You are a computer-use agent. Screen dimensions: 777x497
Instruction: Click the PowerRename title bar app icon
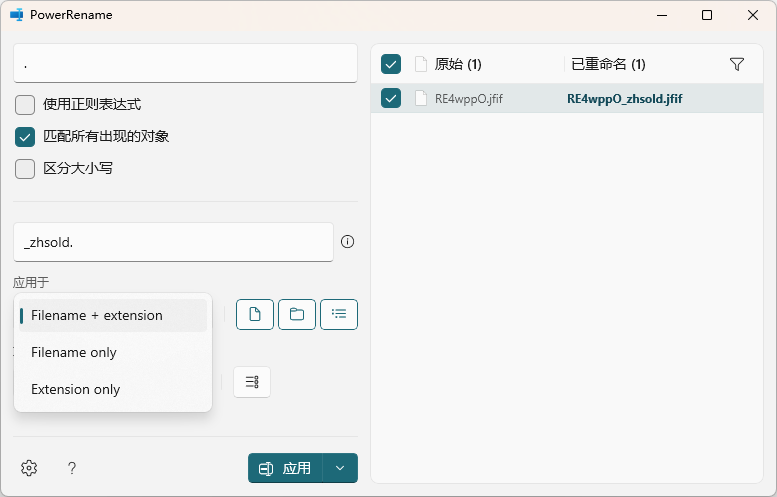click(x=17, y=15)
